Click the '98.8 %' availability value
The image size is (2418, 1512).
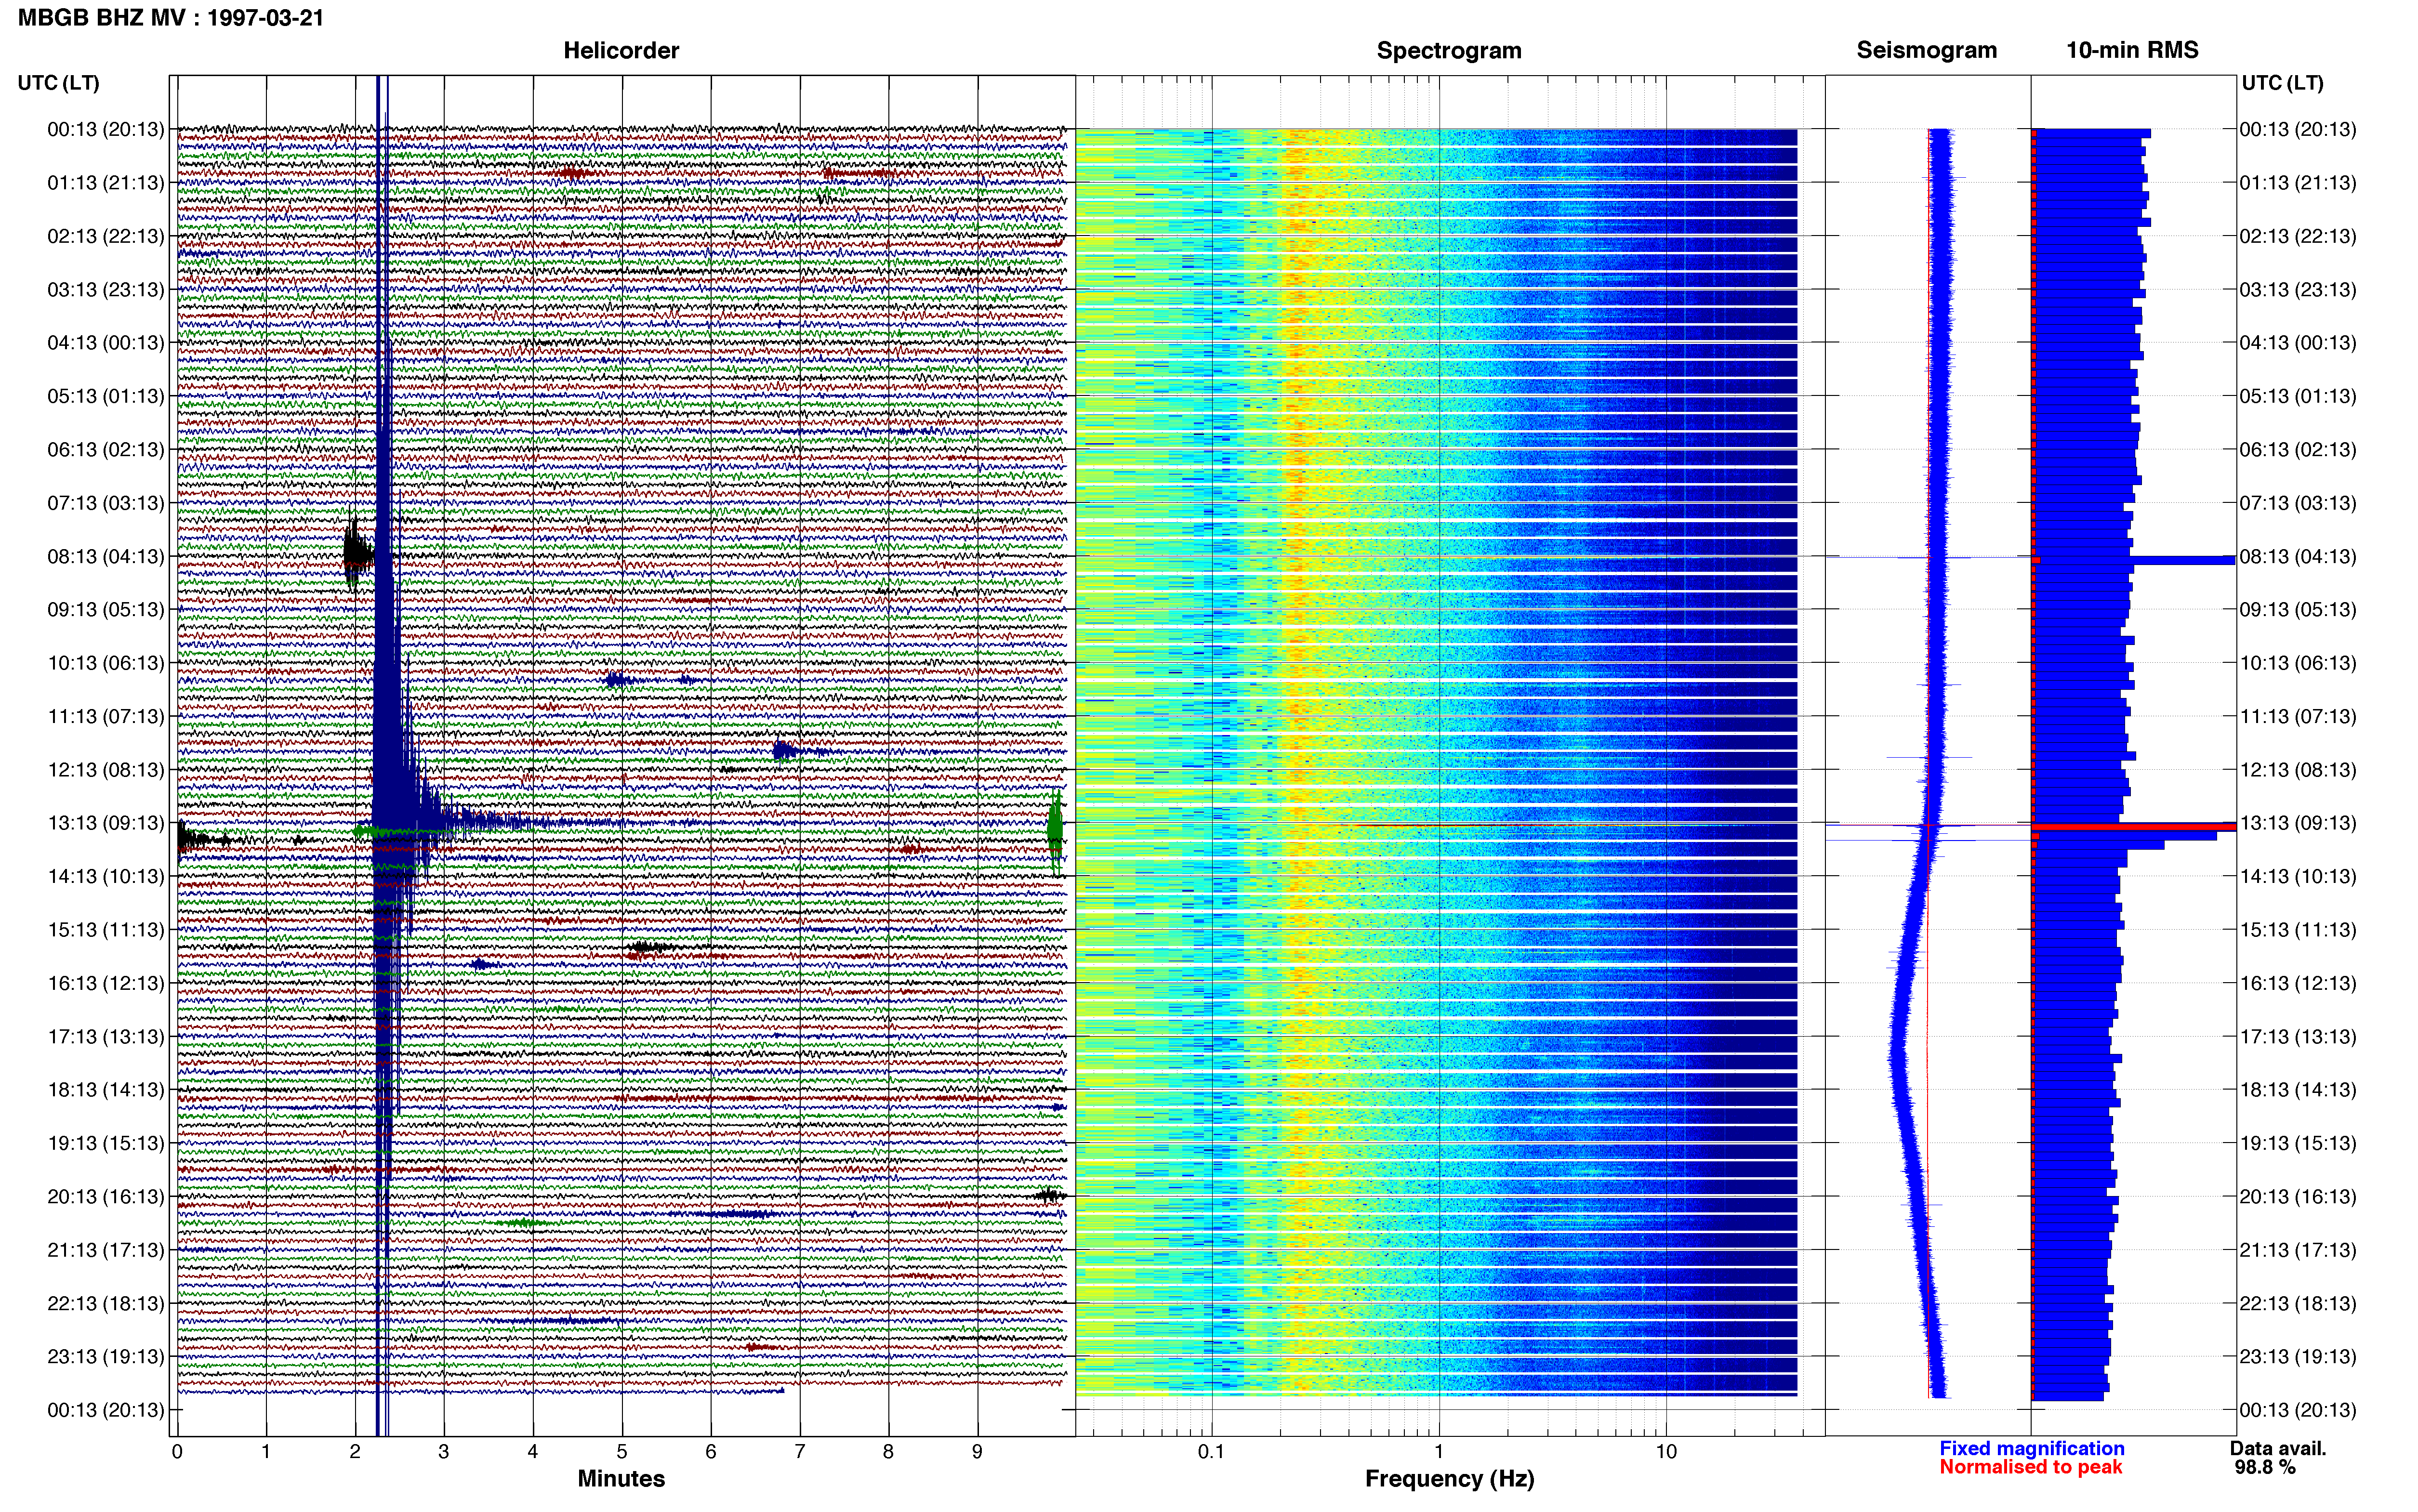(x=2265, y=1467)
